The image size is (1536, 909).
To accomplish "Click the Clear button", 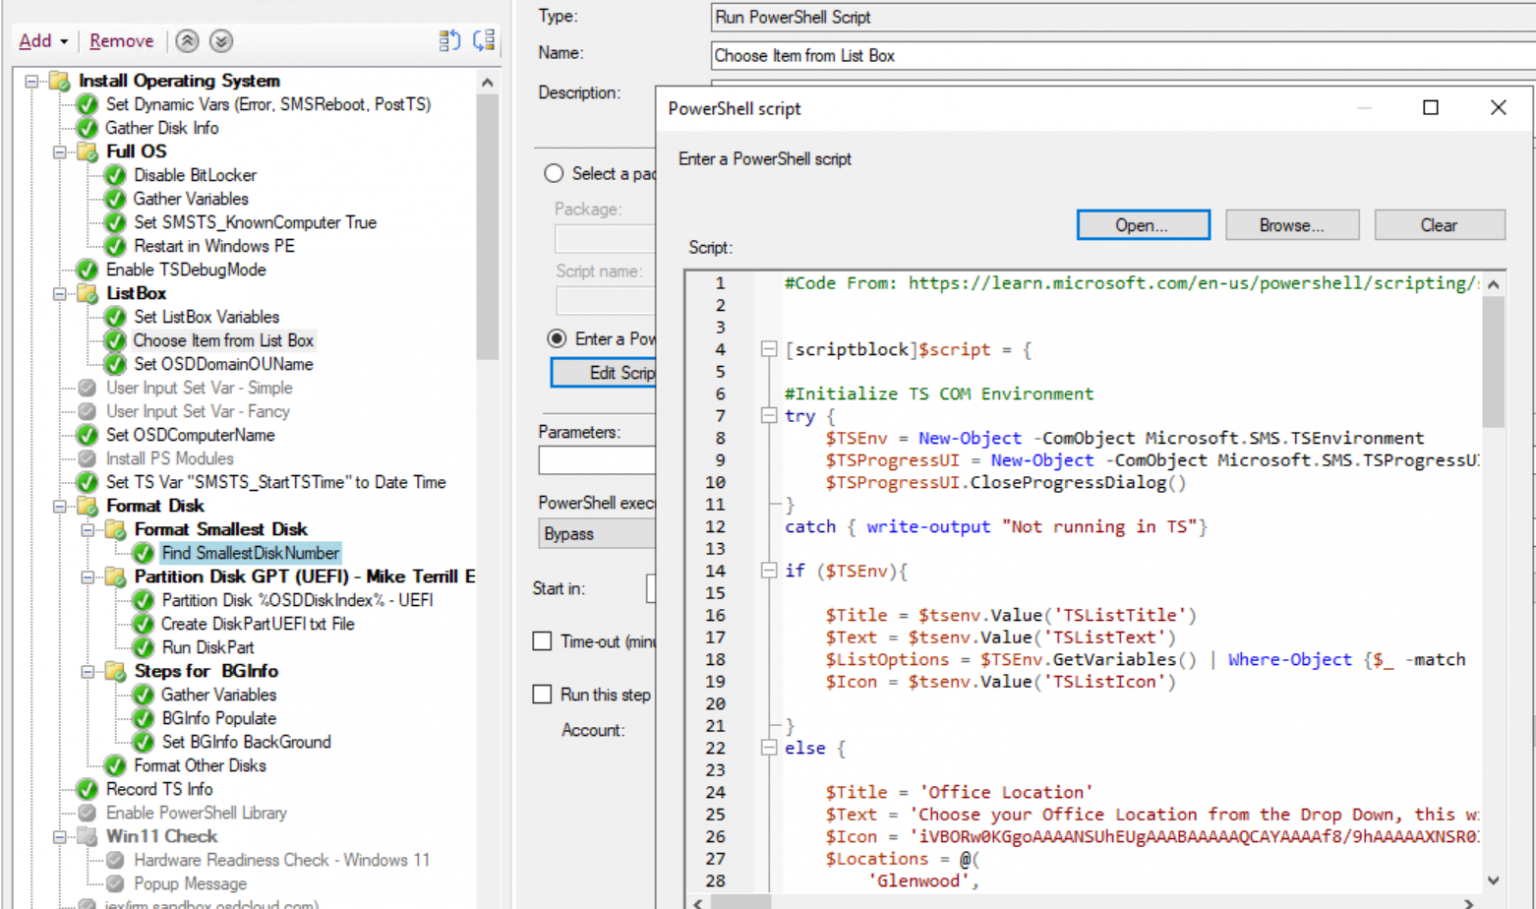I will pos(1439,224).
